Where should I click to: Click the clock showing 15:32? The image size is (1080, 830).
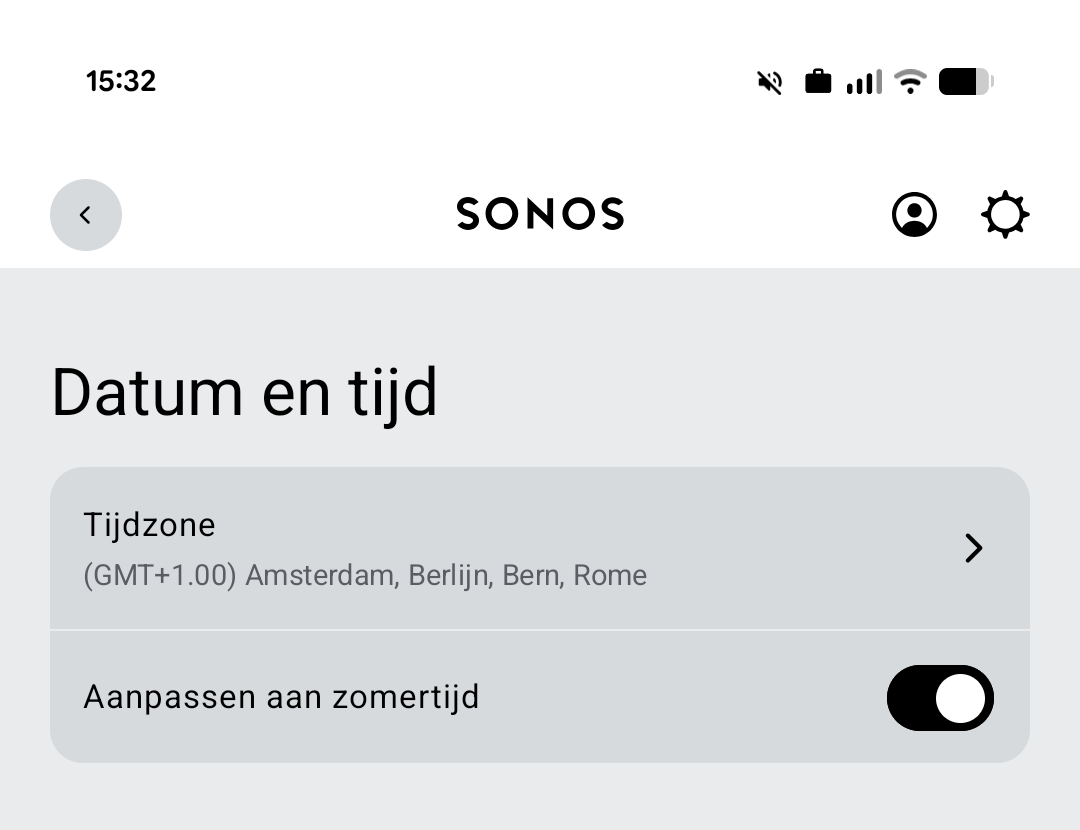[x=121, y=81]
